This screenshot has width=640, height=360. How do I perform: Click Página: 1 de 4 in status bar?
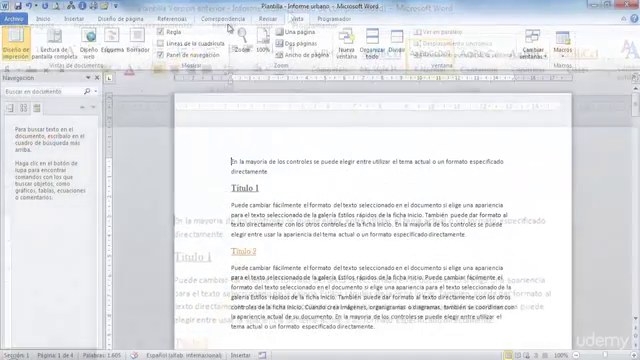tap(56, 356)
